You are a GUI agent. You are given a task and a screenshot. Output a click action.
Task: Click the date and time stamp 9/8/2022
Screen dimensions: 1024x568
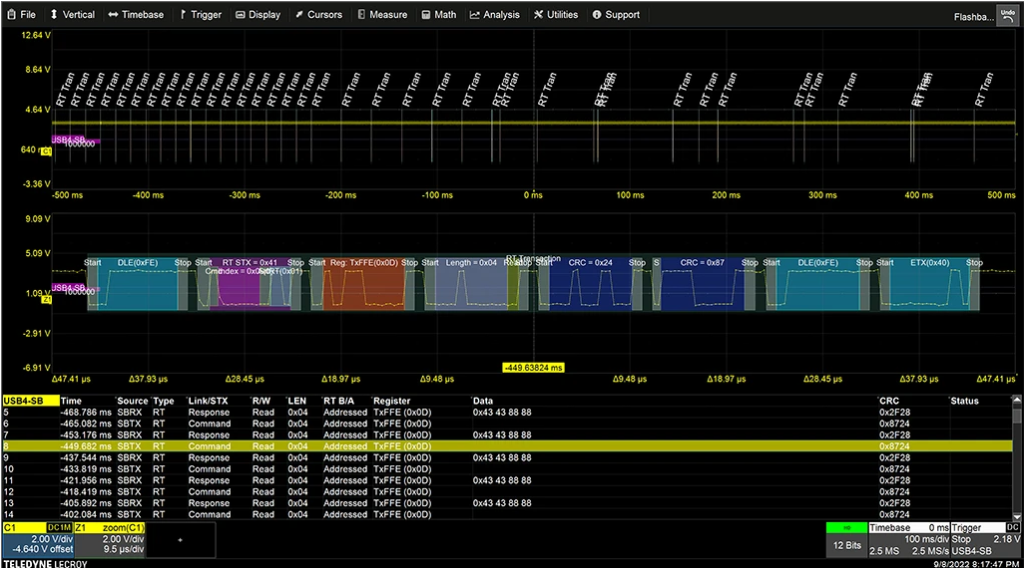point(976,563)
